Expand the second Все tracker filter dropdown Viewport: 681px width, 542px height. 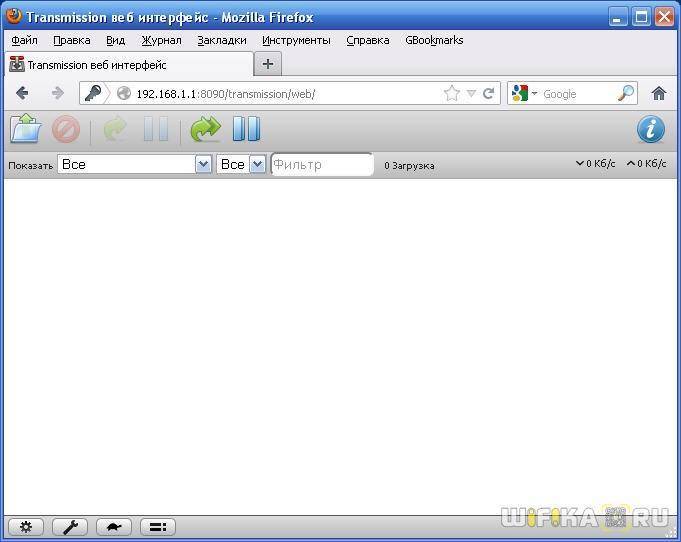(x=241, y=165)
